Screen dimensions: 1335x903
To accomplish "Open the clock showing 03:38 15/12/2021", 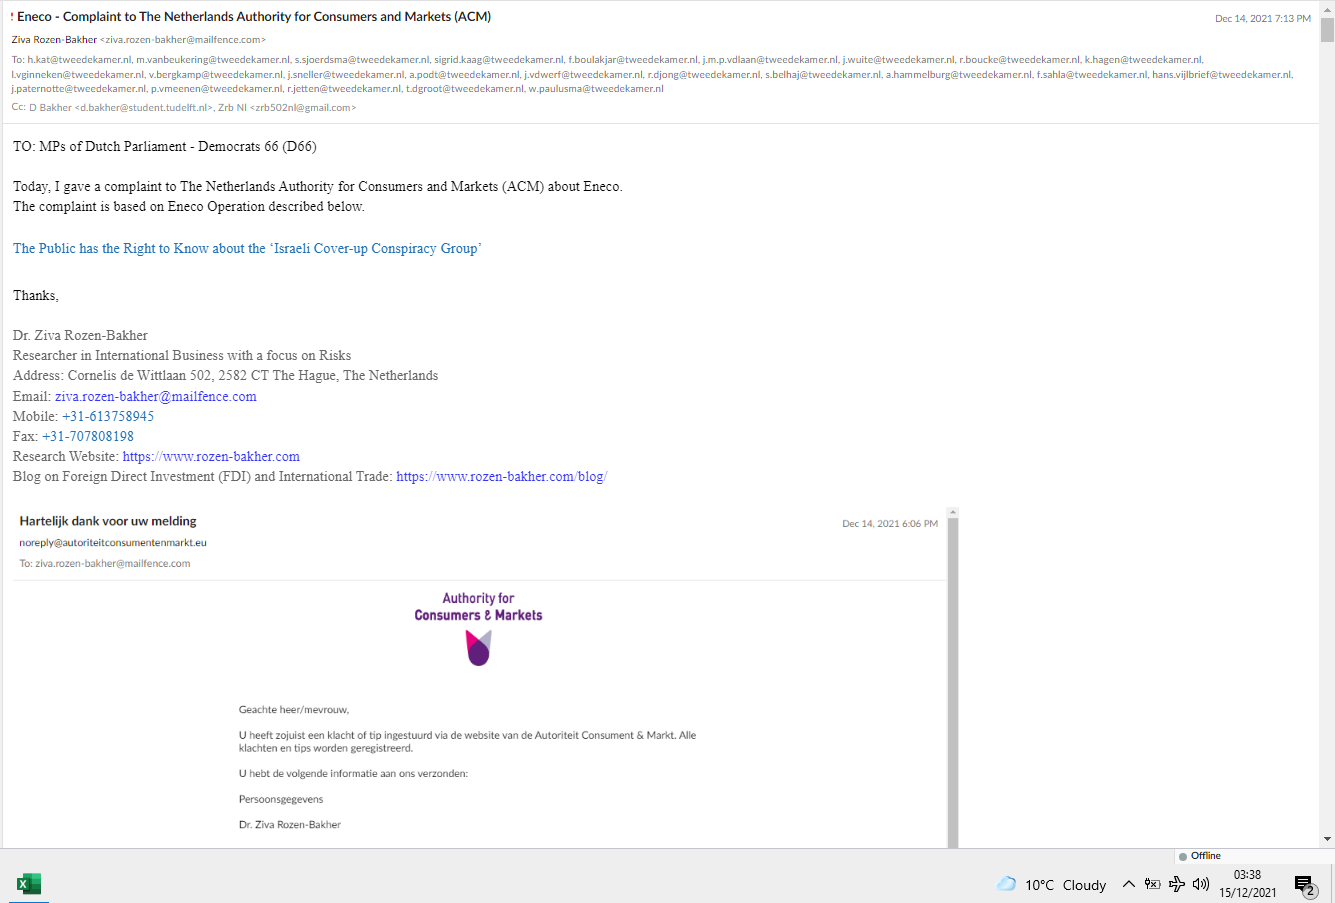I will point(1247,884).
